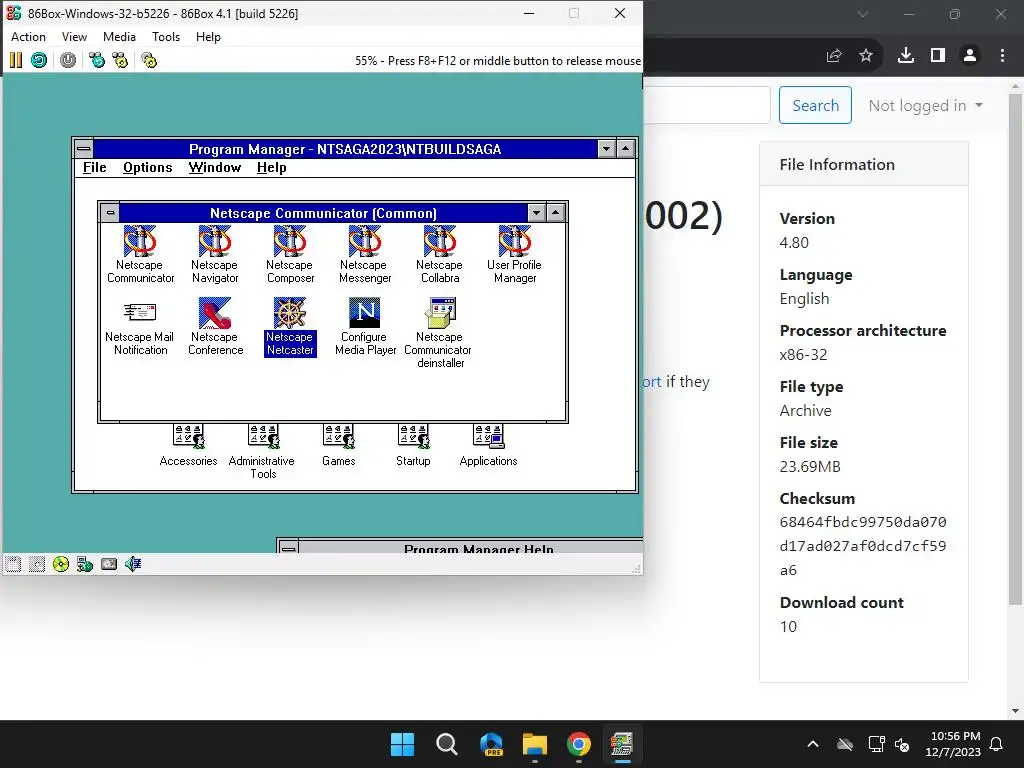The height and width of the screenshot is (768, 1024).
Task: Minimize the Netscape Communicator group window
Action: point(536,213)
